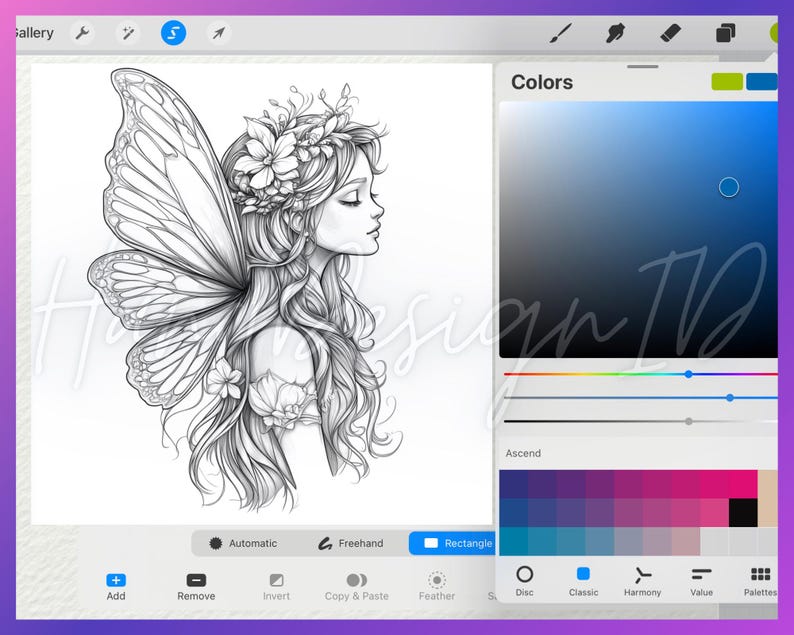This screenshot has width=794, height=635.
Task: Tap the Invert selection button
Action: click(276, 586)
